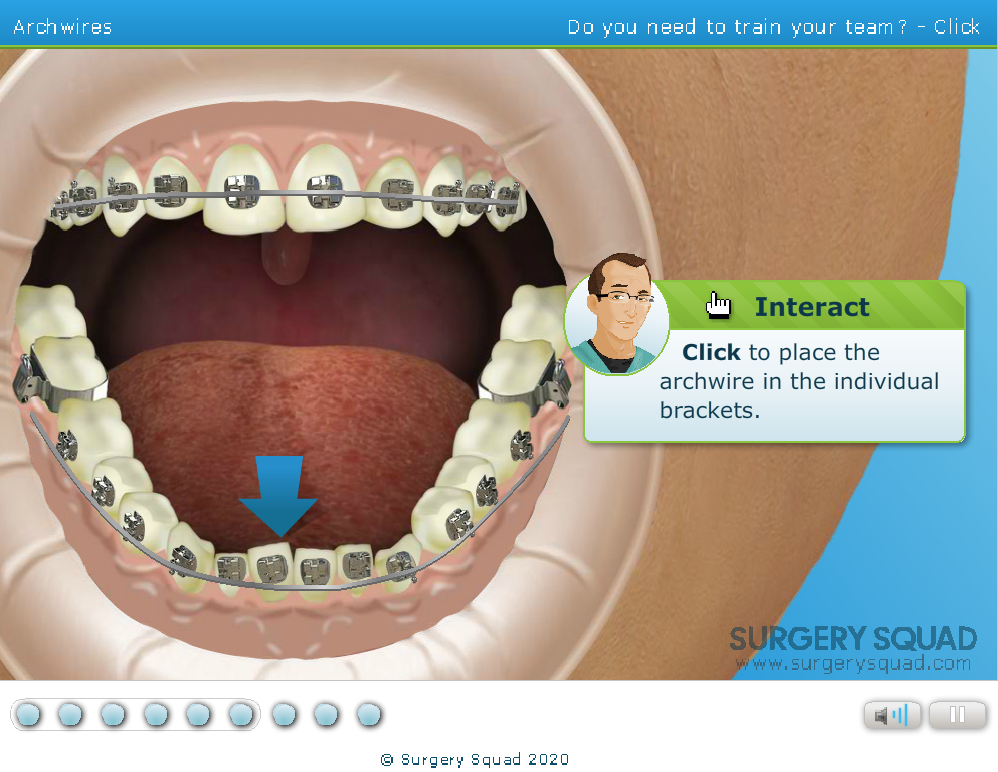Open the 'Do you need to train your team?' link
The height and width of the screenshot is (772, 998).
tap(773, 27)
